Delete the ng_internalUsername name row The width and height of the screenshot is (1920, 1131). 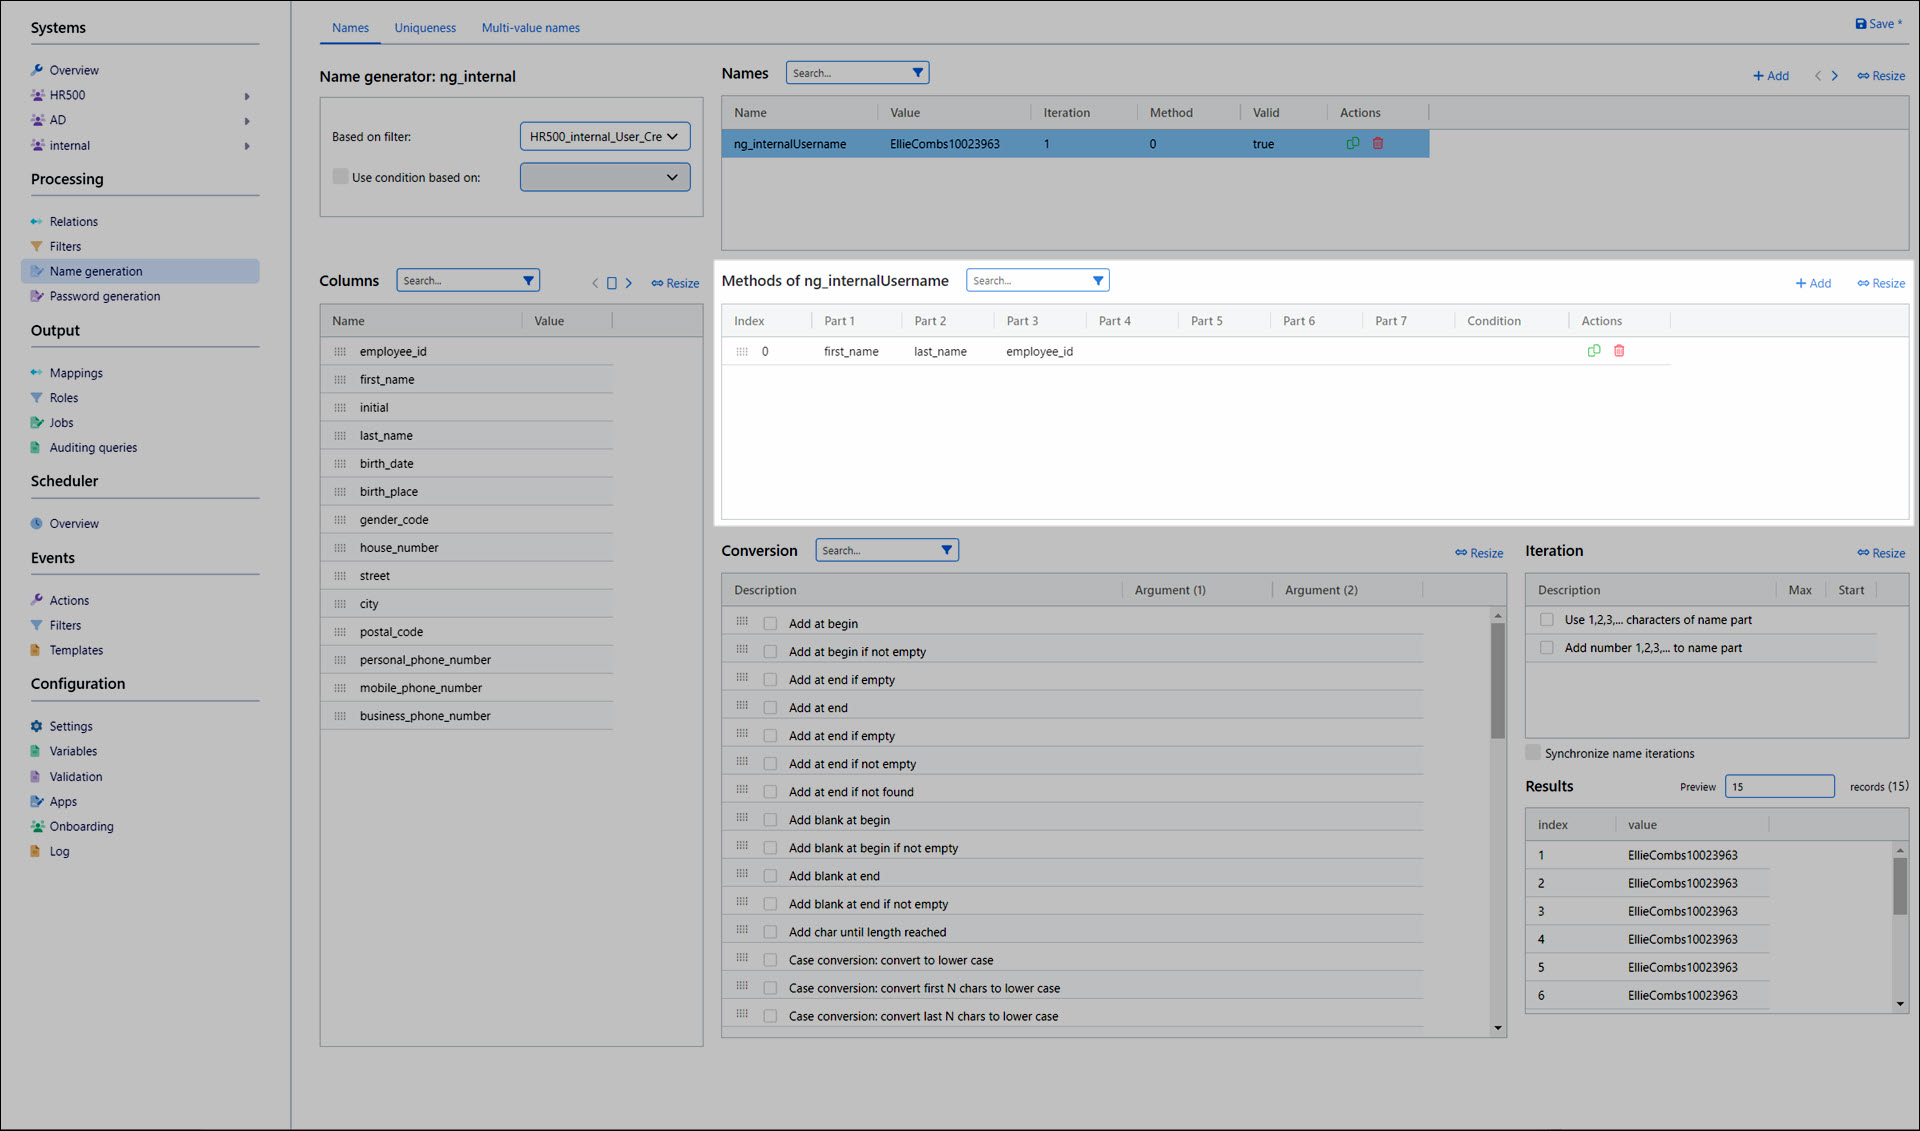[1378, 144]
